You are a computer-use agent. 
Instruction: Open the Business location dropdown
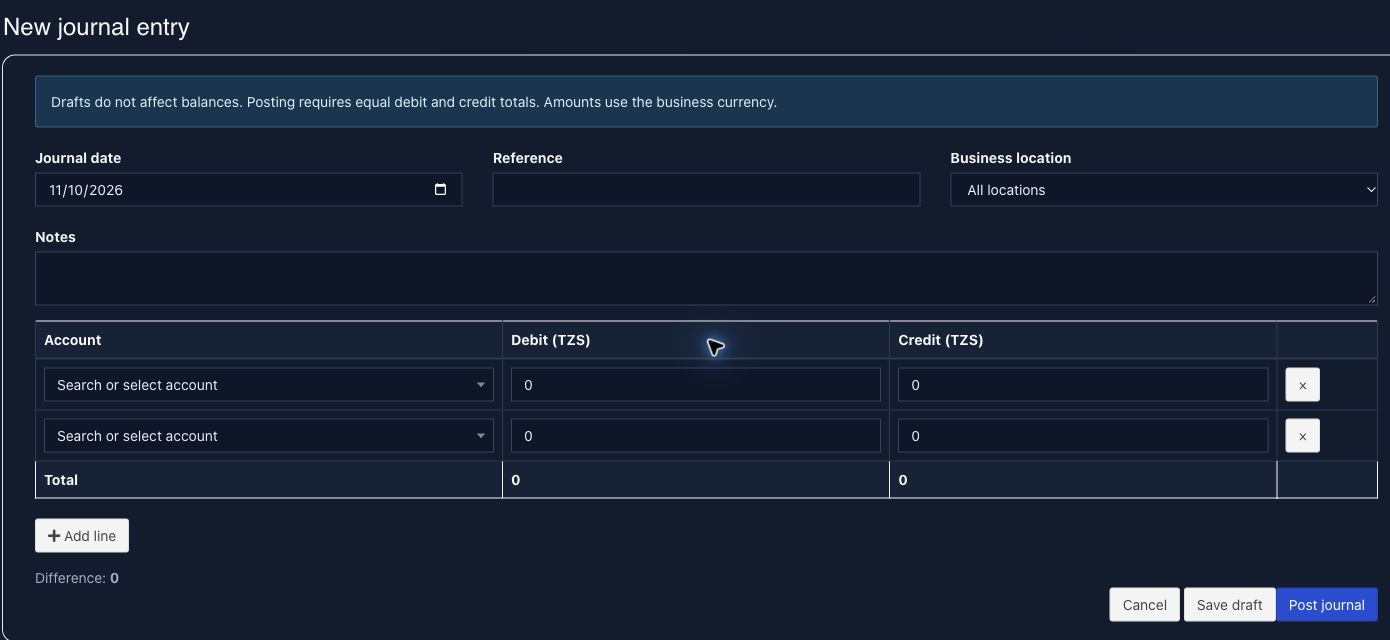tap(1164, 190)
